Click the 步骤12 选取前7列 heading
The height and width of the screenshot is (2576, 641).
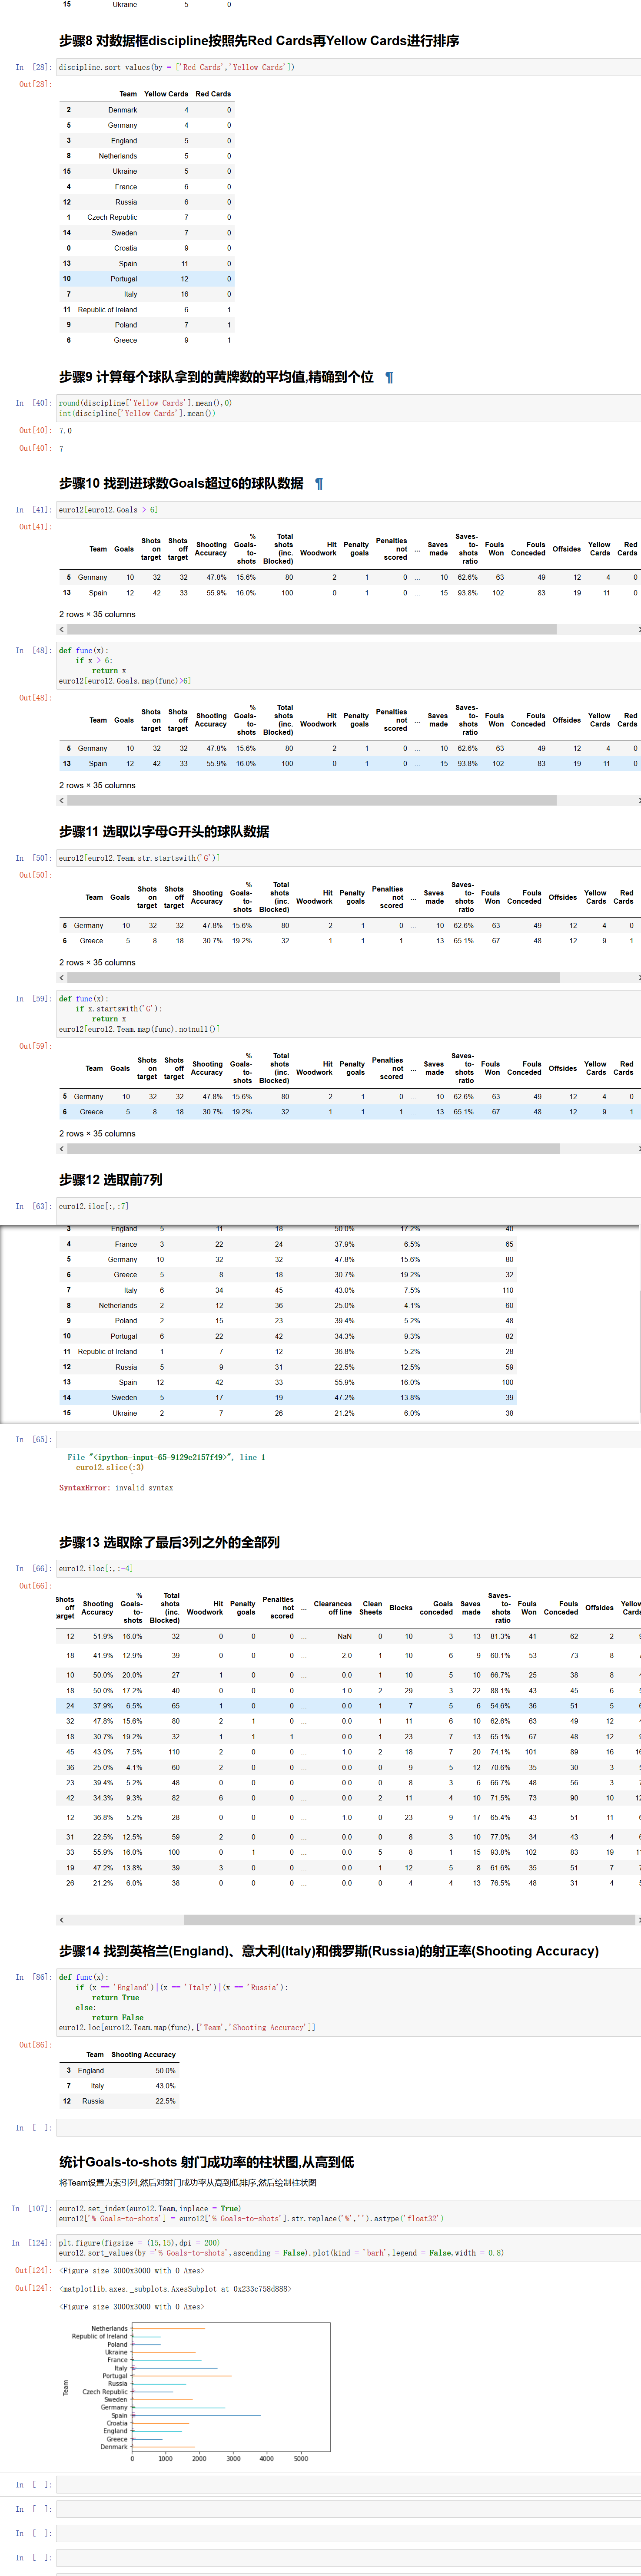click(111, 1180)
